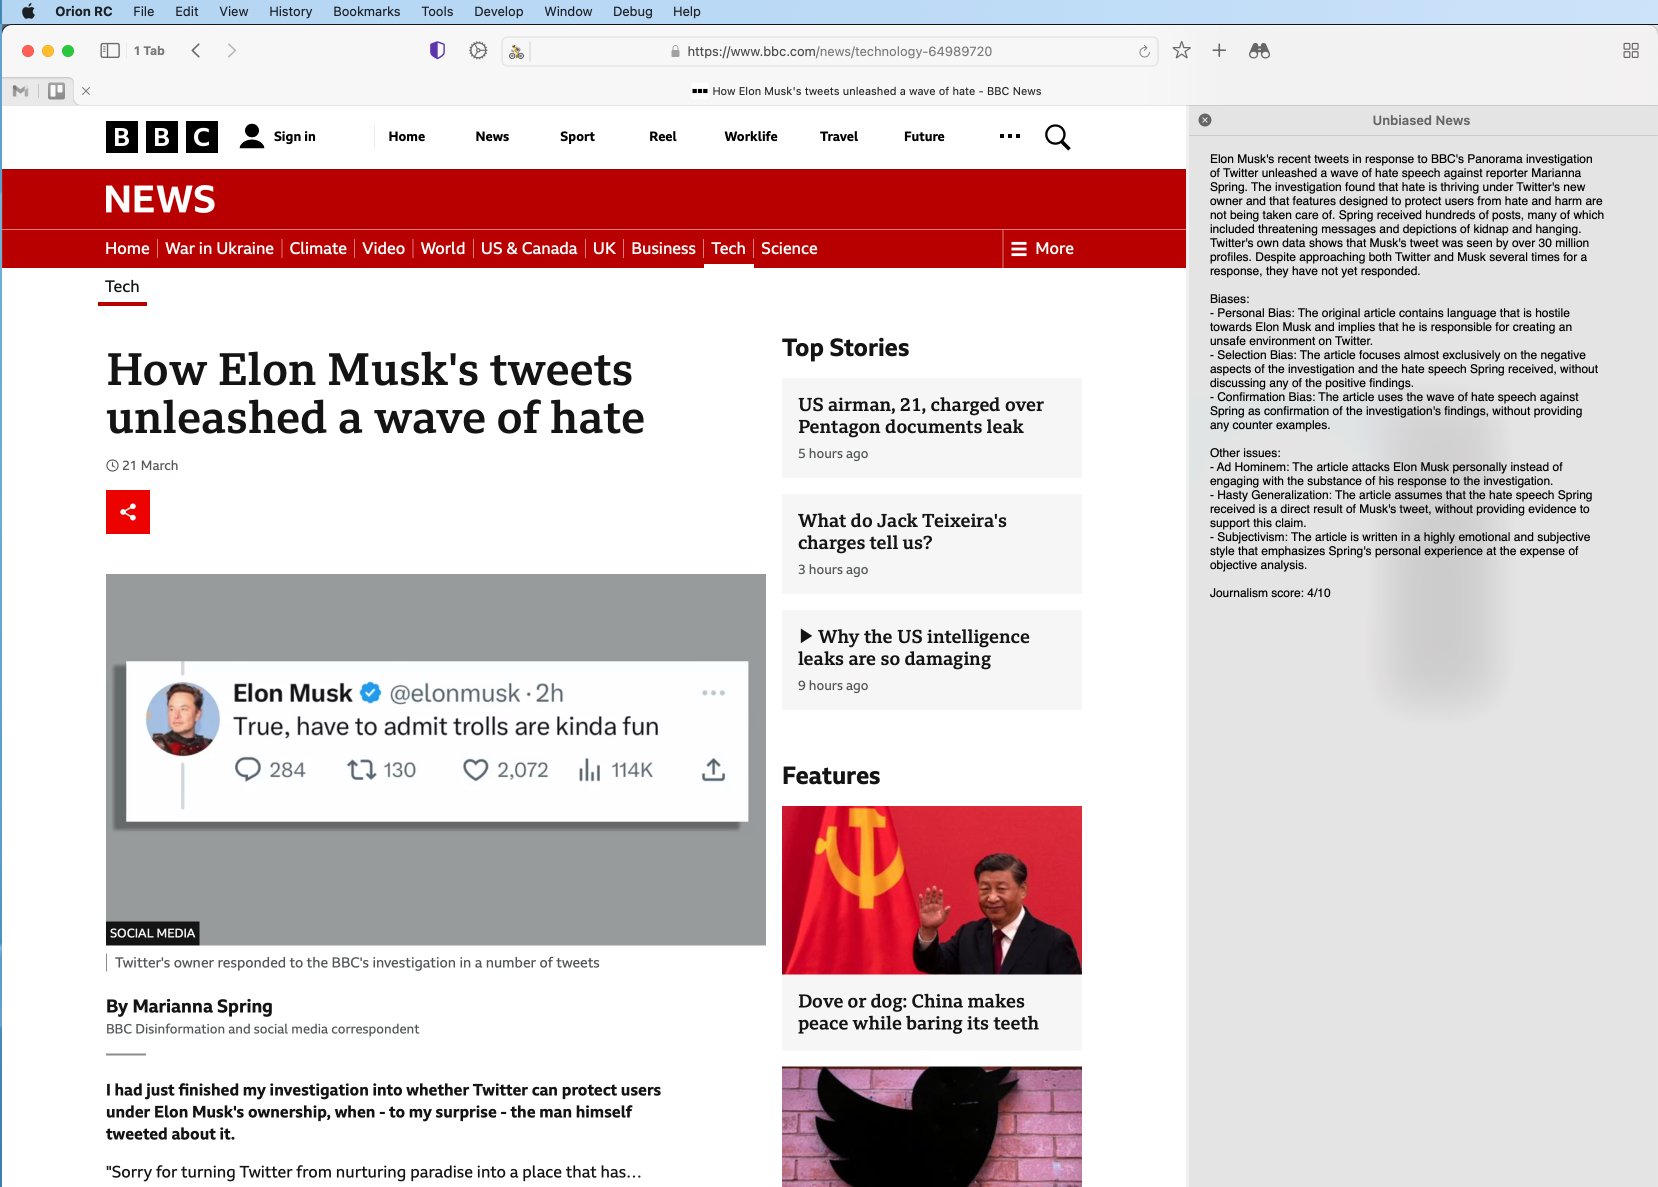Open the pinned Gmail tab
This screenshot has width=1658, height=1187.
20,91
